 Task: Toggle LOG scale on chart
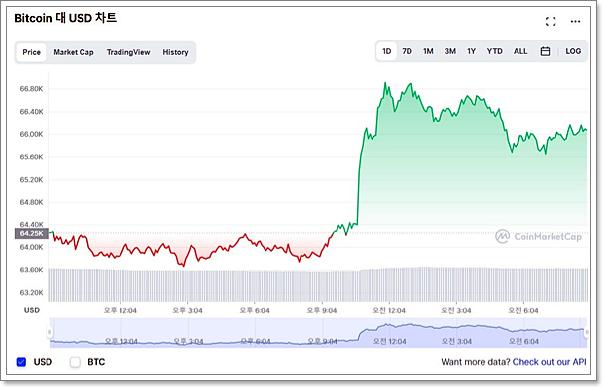[573, 51]
